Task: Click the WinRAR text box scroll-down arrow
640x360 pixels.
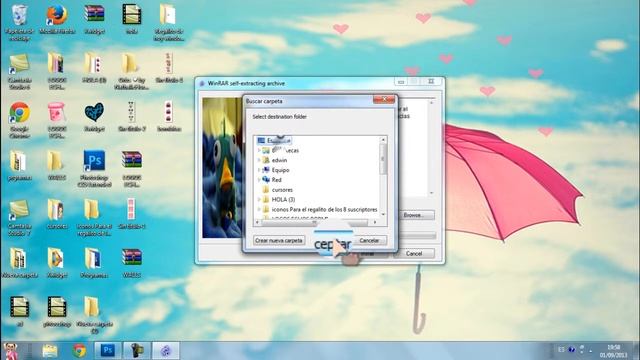Action: 431,193
